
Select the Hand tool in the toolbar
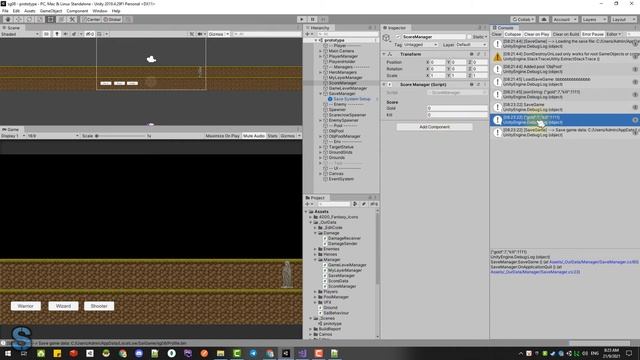(8, 19)
